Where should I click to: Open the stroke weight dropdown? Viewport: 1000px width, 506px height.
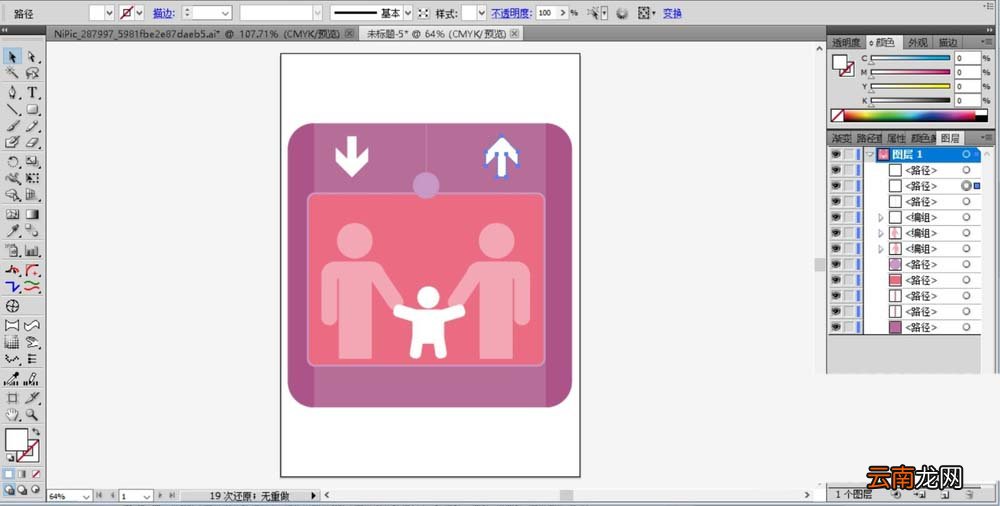[226, 13]
